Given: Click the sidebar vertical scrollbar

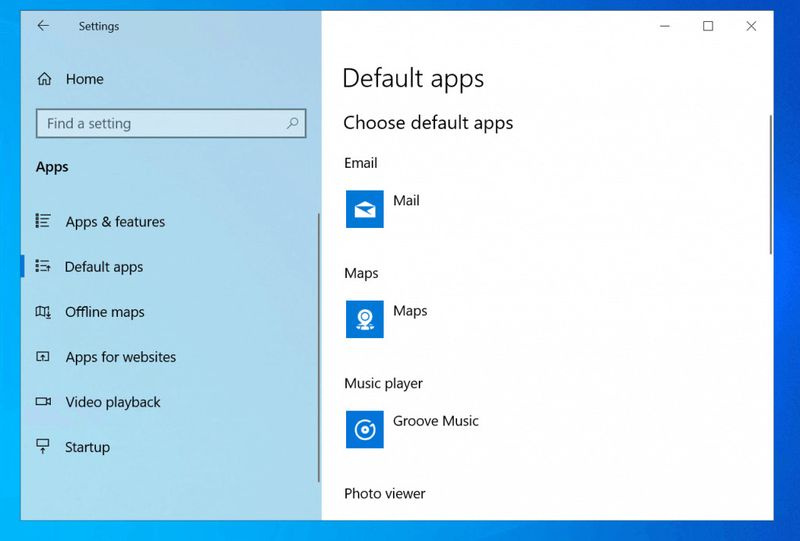Looking at the screenshot, I should [318, 347].
